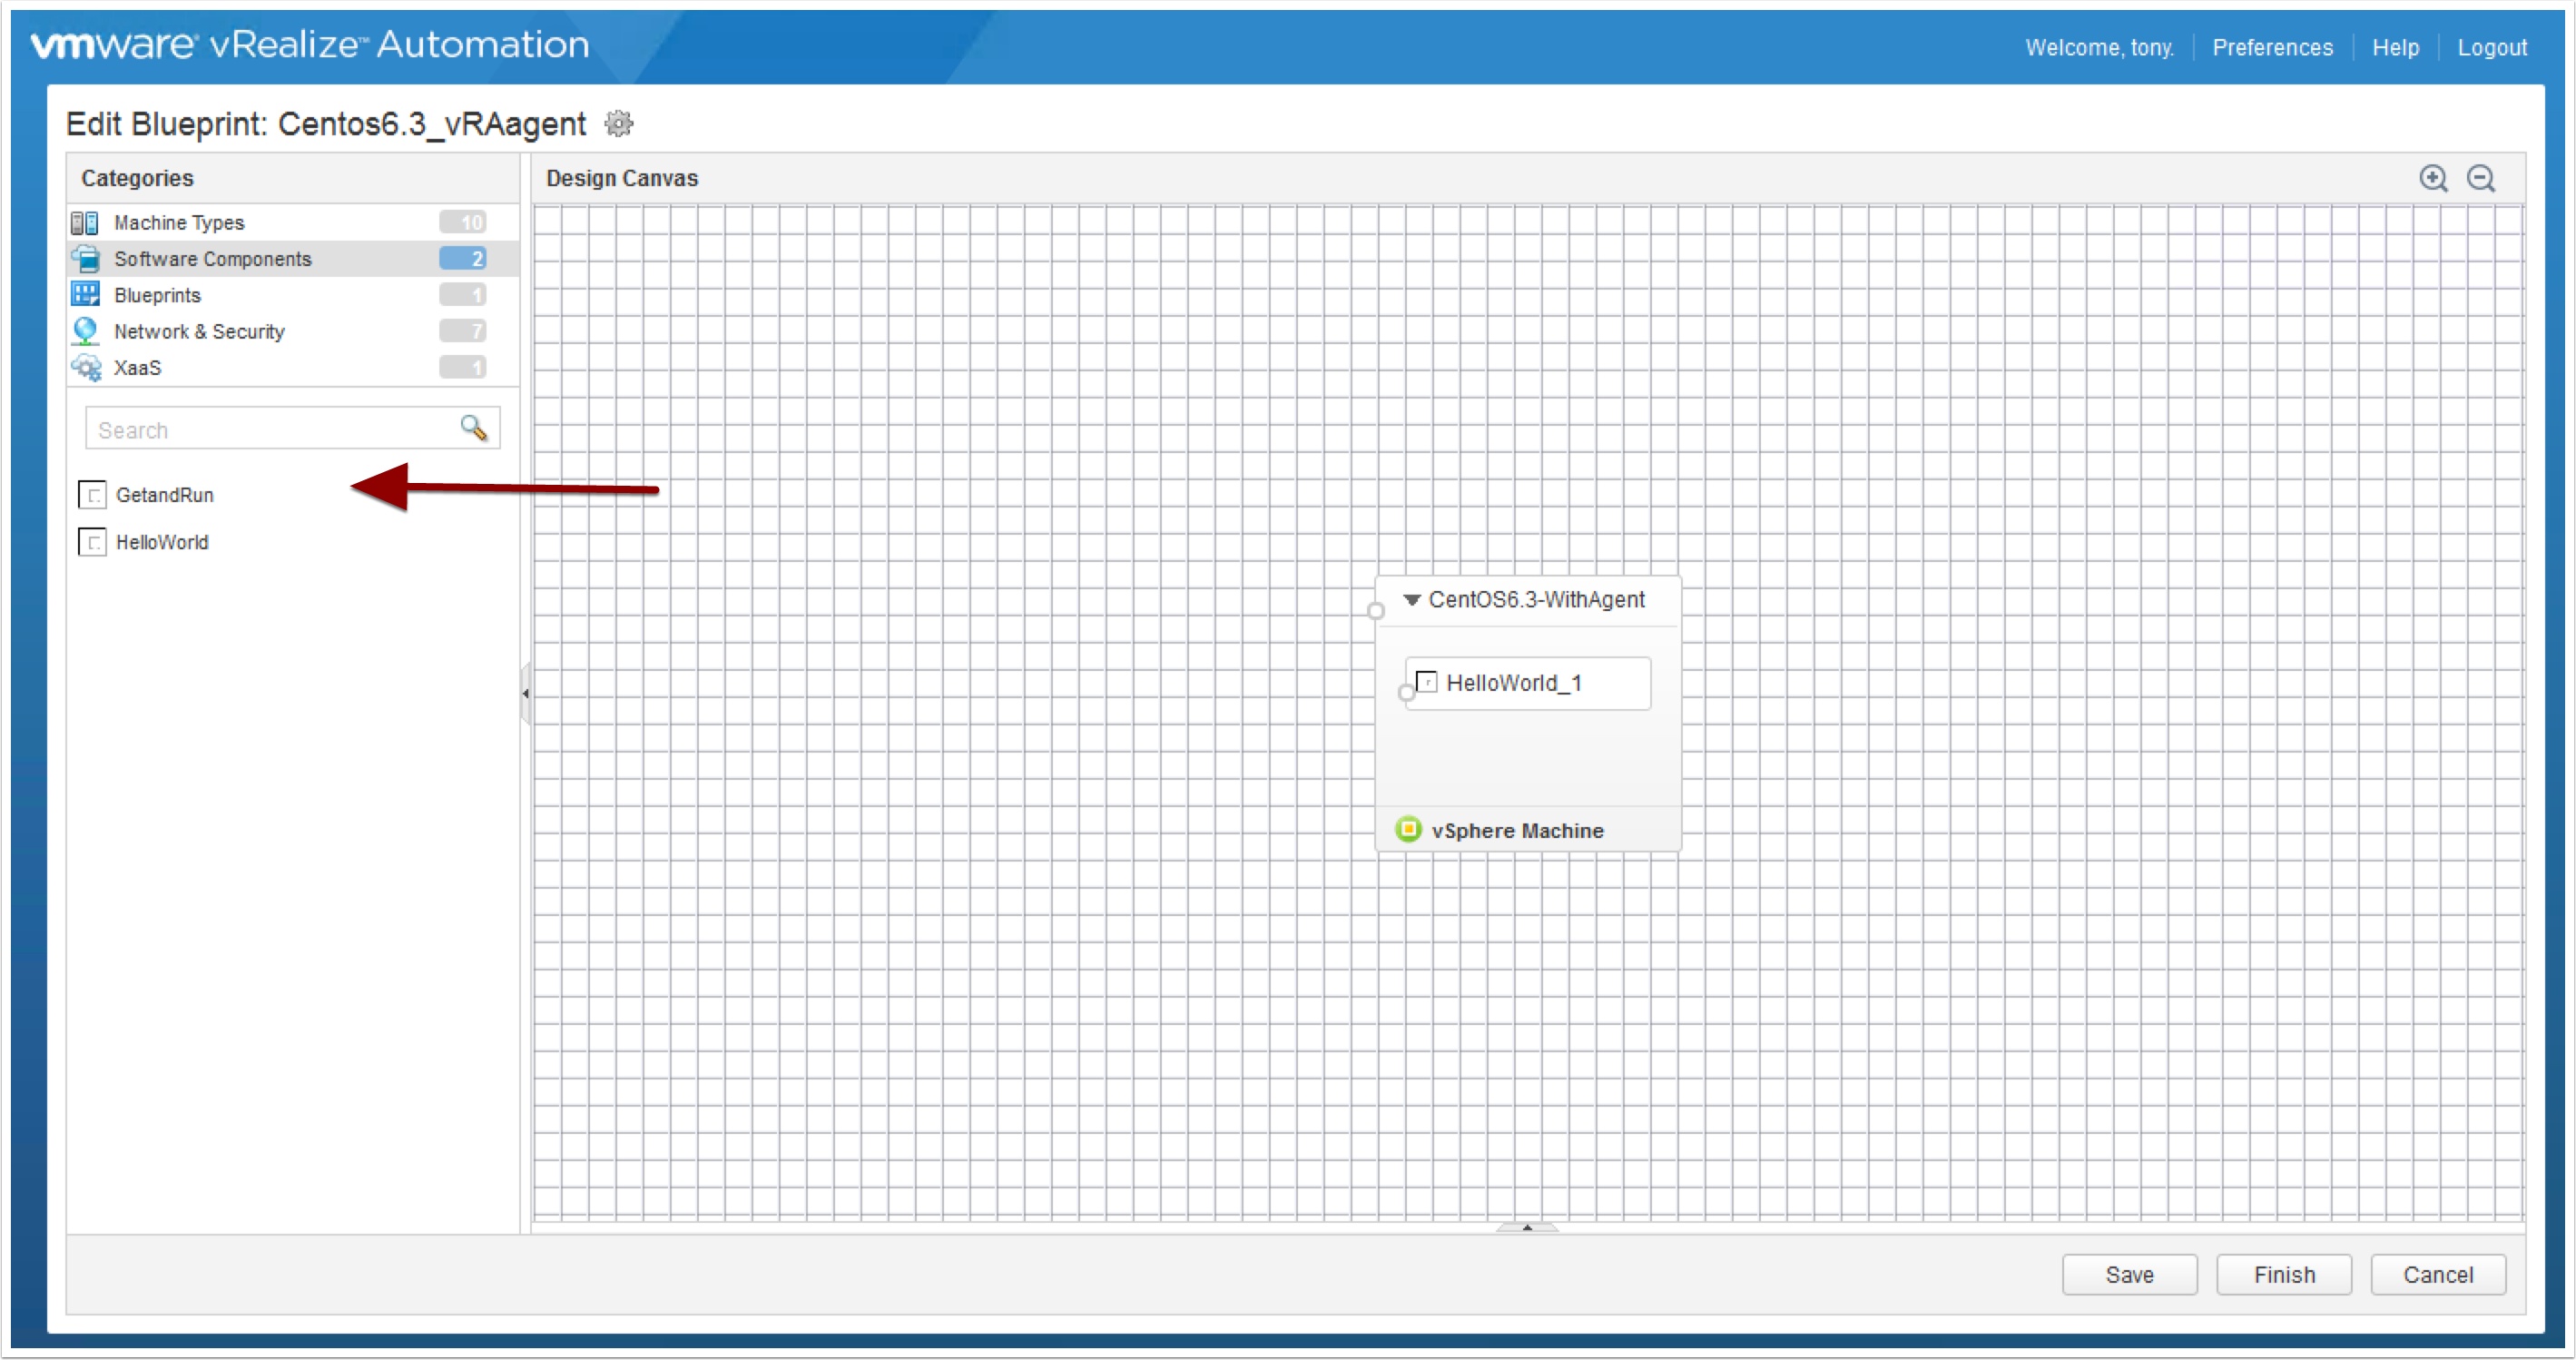This screenshot has height=1360, width=2576.
Task: Open the XaaS category
Action: click(137, 367)
